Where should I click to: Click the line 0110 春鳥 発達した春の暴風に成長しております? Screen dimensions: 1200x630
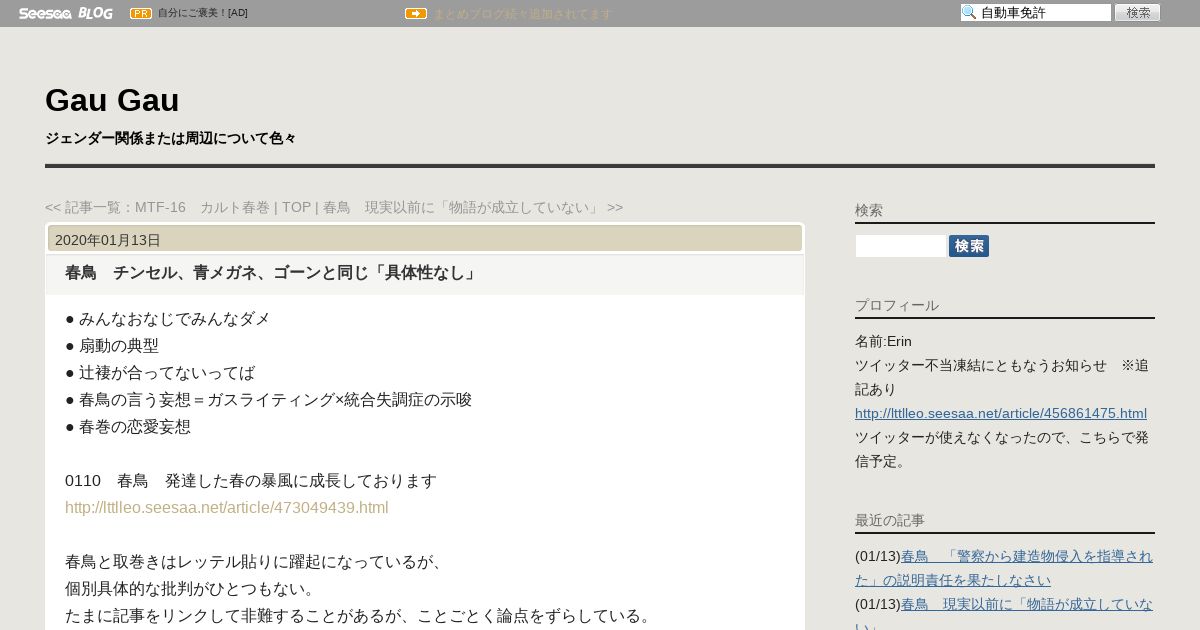click(x=251, y=481)
